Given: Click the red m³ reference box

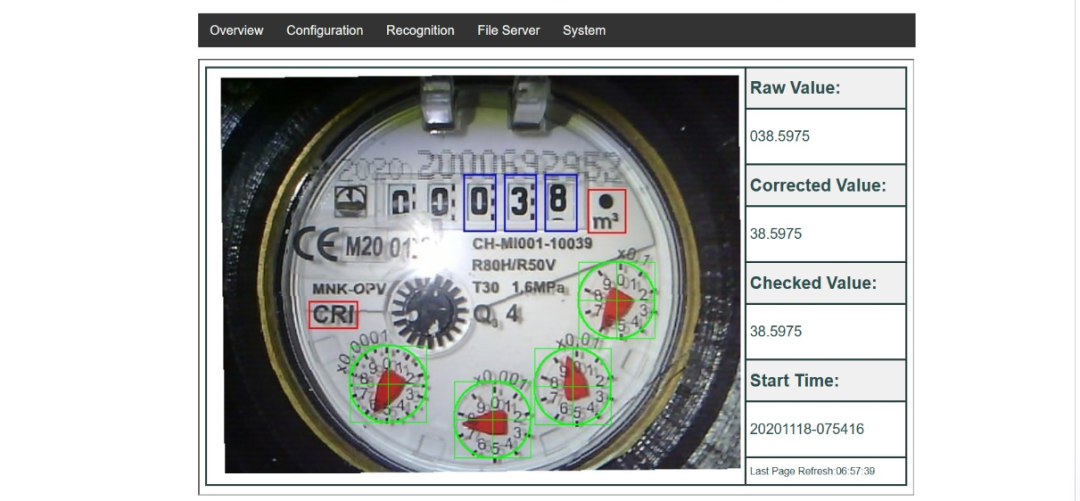Looking at the screenshot, I should point(607,211).
